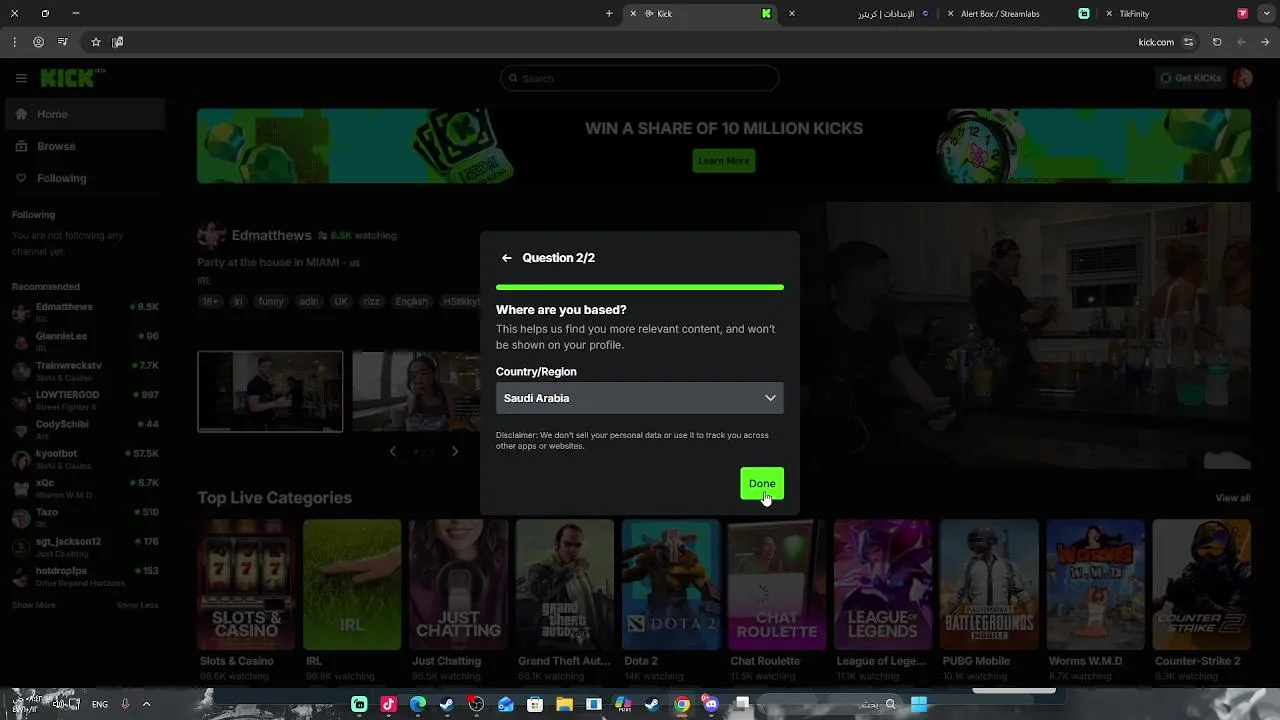
Task: Open the IRL category thumbnail
Action: tap(352, 584)
